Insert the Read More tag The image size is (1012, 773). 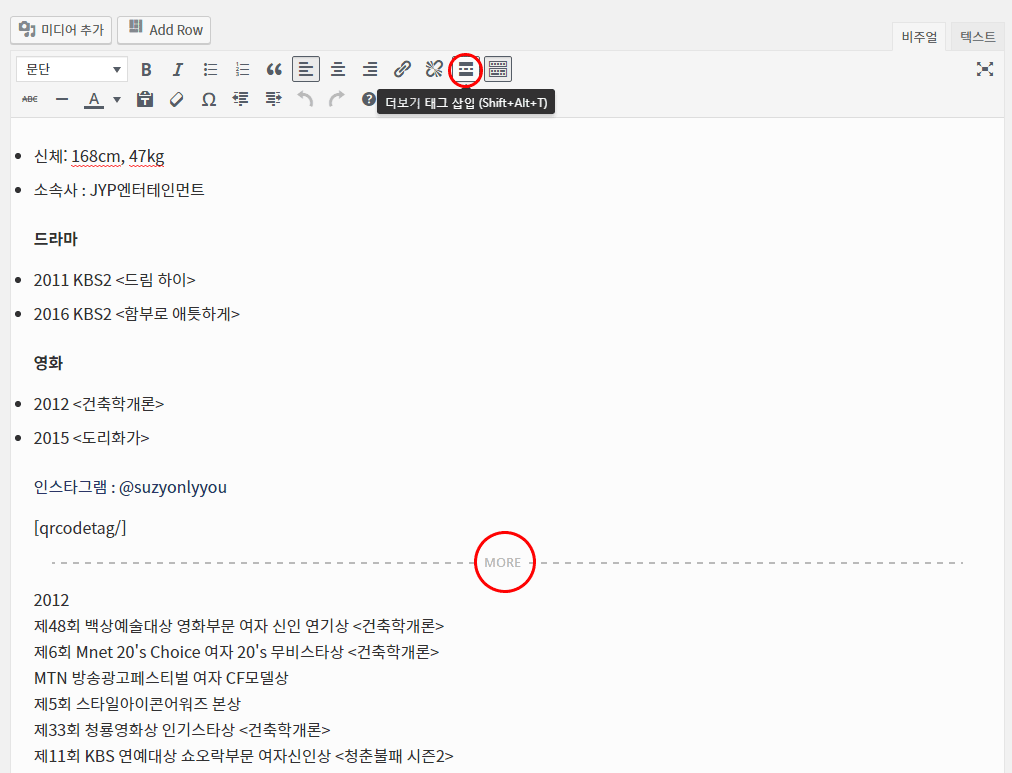(x=466, y=69)
